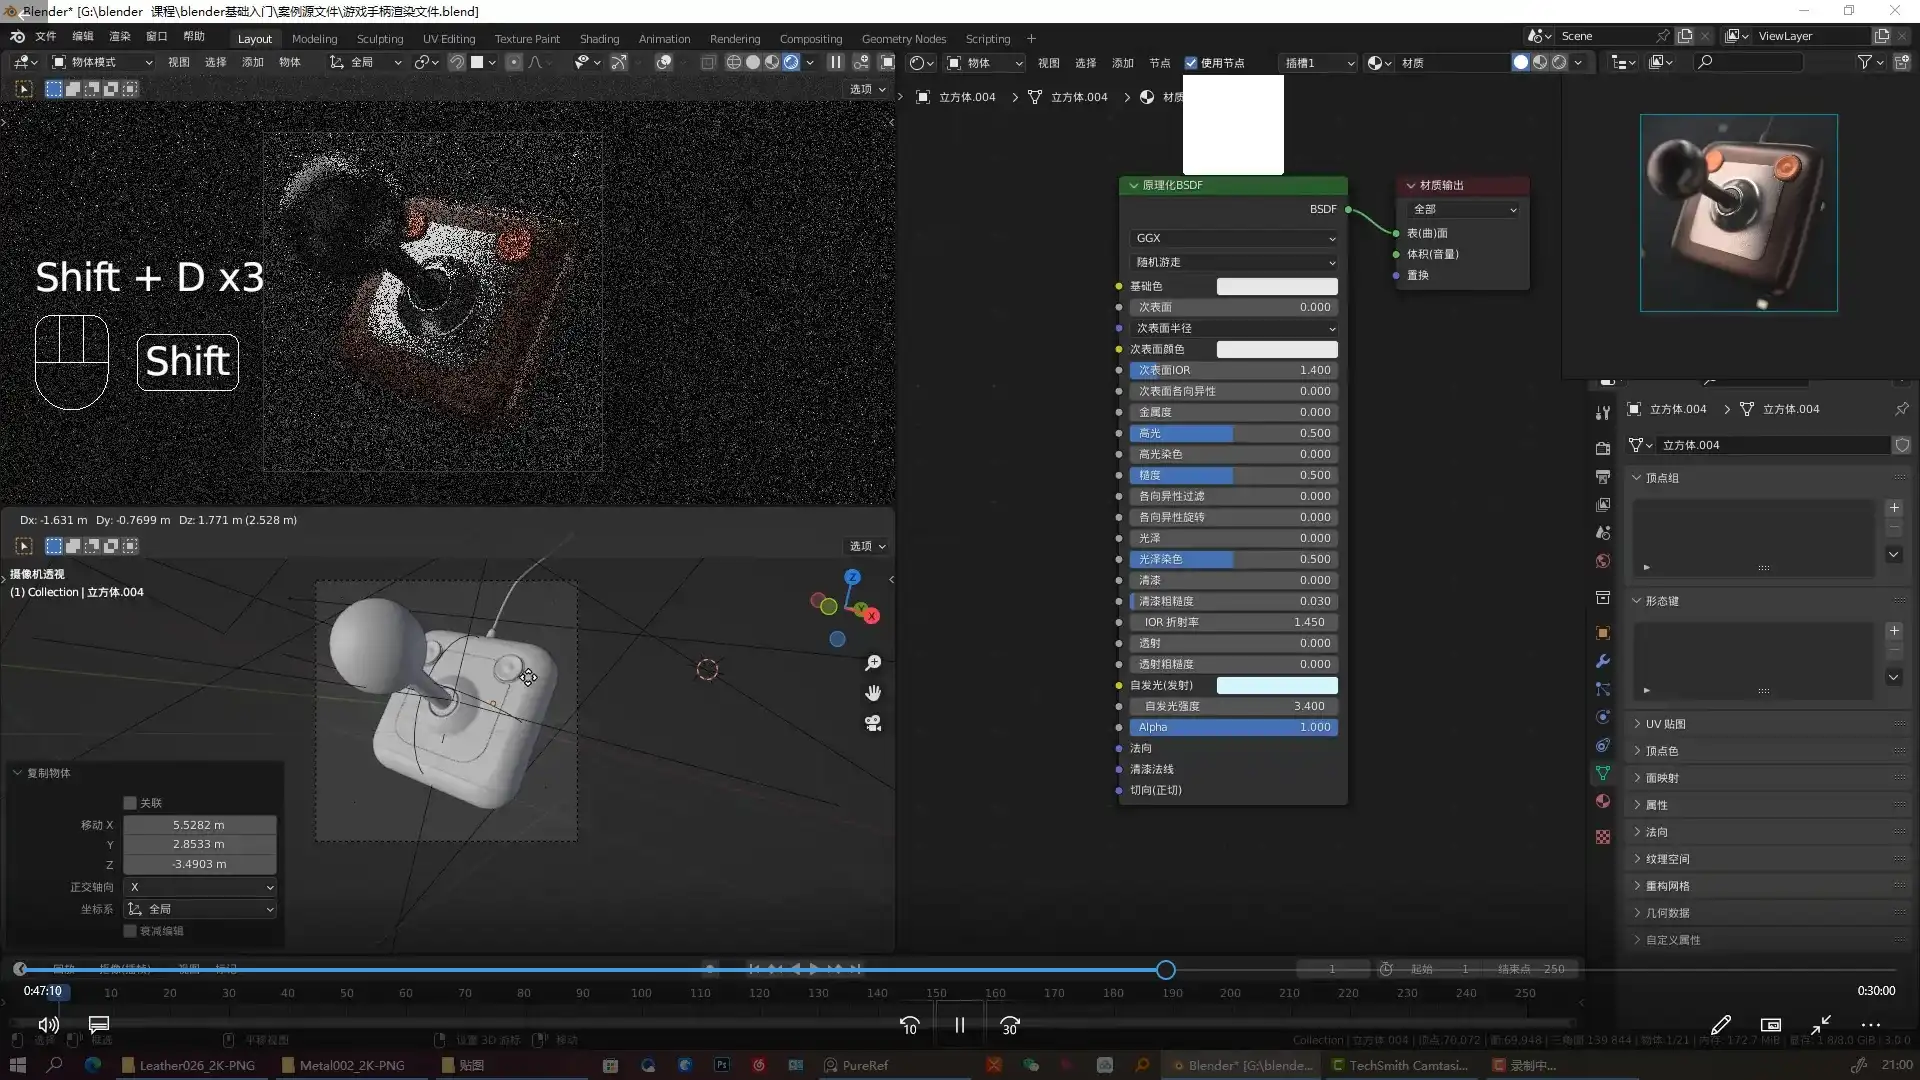Screen dimensions: 1920x1080
Task: Expand the UV 贴图 panel
Action: coord(1665,724)
